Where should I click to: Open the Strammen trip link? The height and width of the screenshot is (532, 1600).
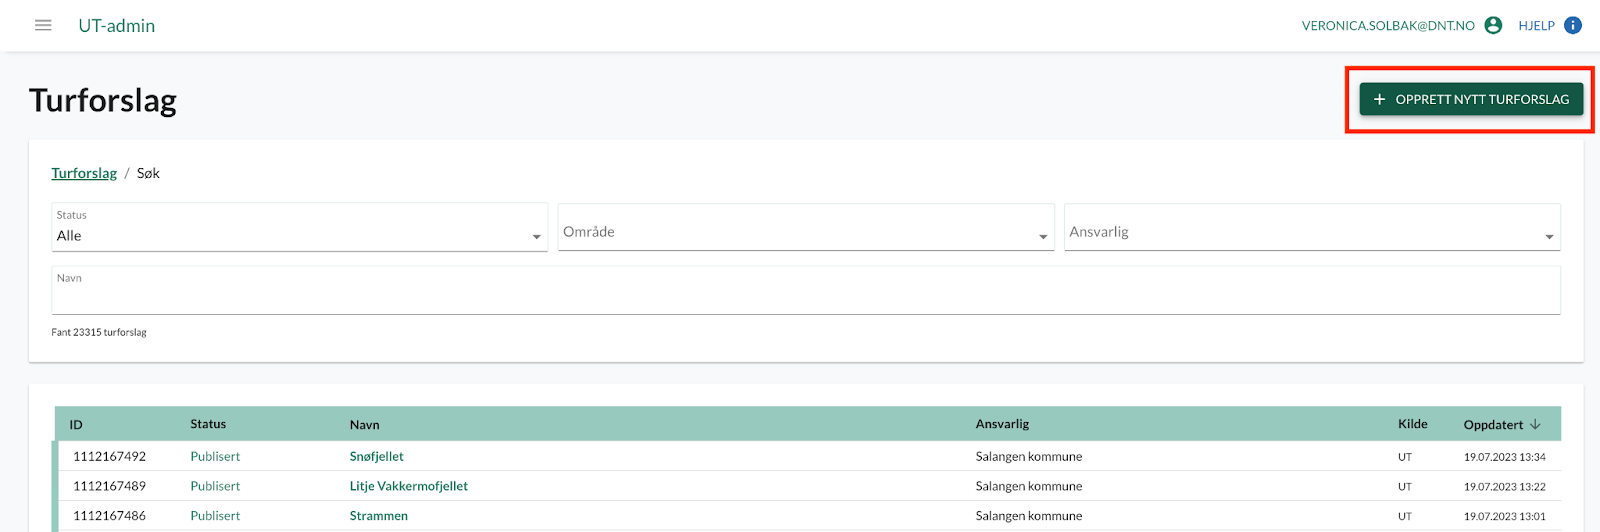(378, 516)
